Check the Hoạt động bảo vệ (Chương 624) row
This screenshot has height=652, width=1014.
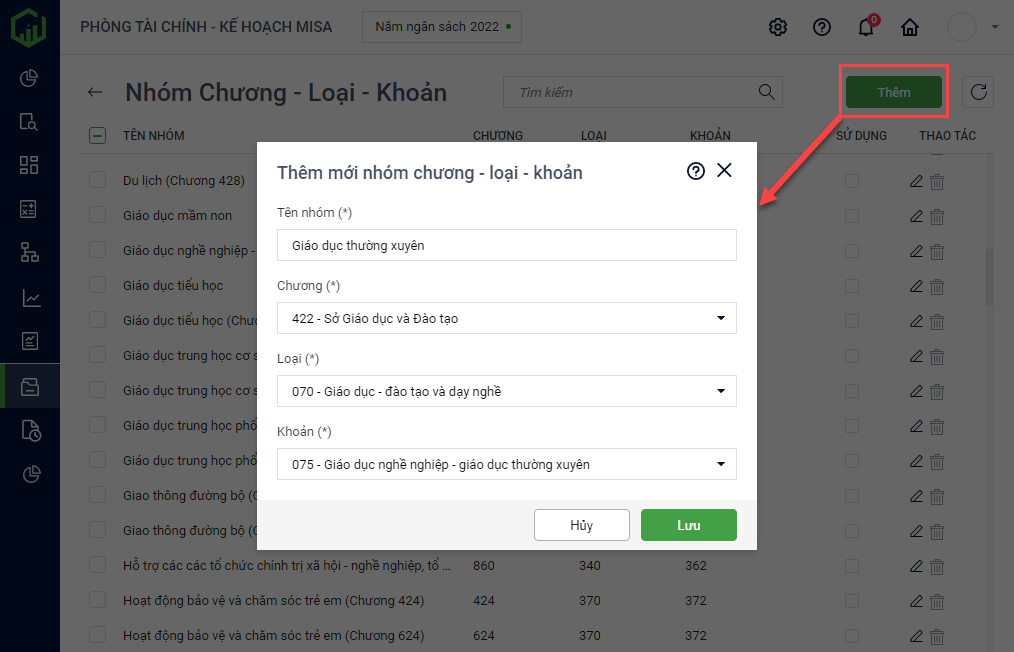click(97, 635)
